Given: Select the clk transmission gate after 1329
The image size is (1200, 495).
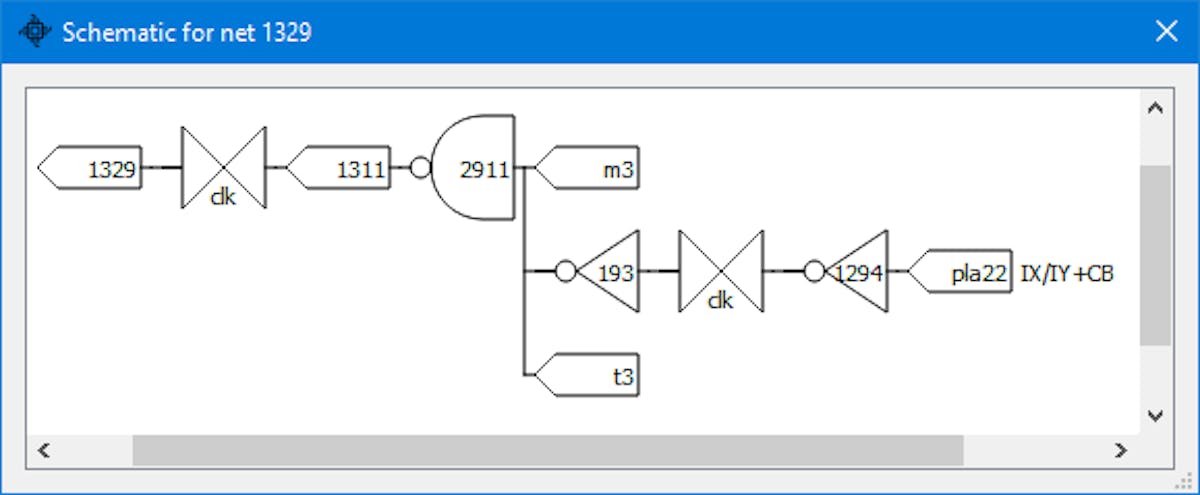Looking at the screenshot, I should (223, 168).
